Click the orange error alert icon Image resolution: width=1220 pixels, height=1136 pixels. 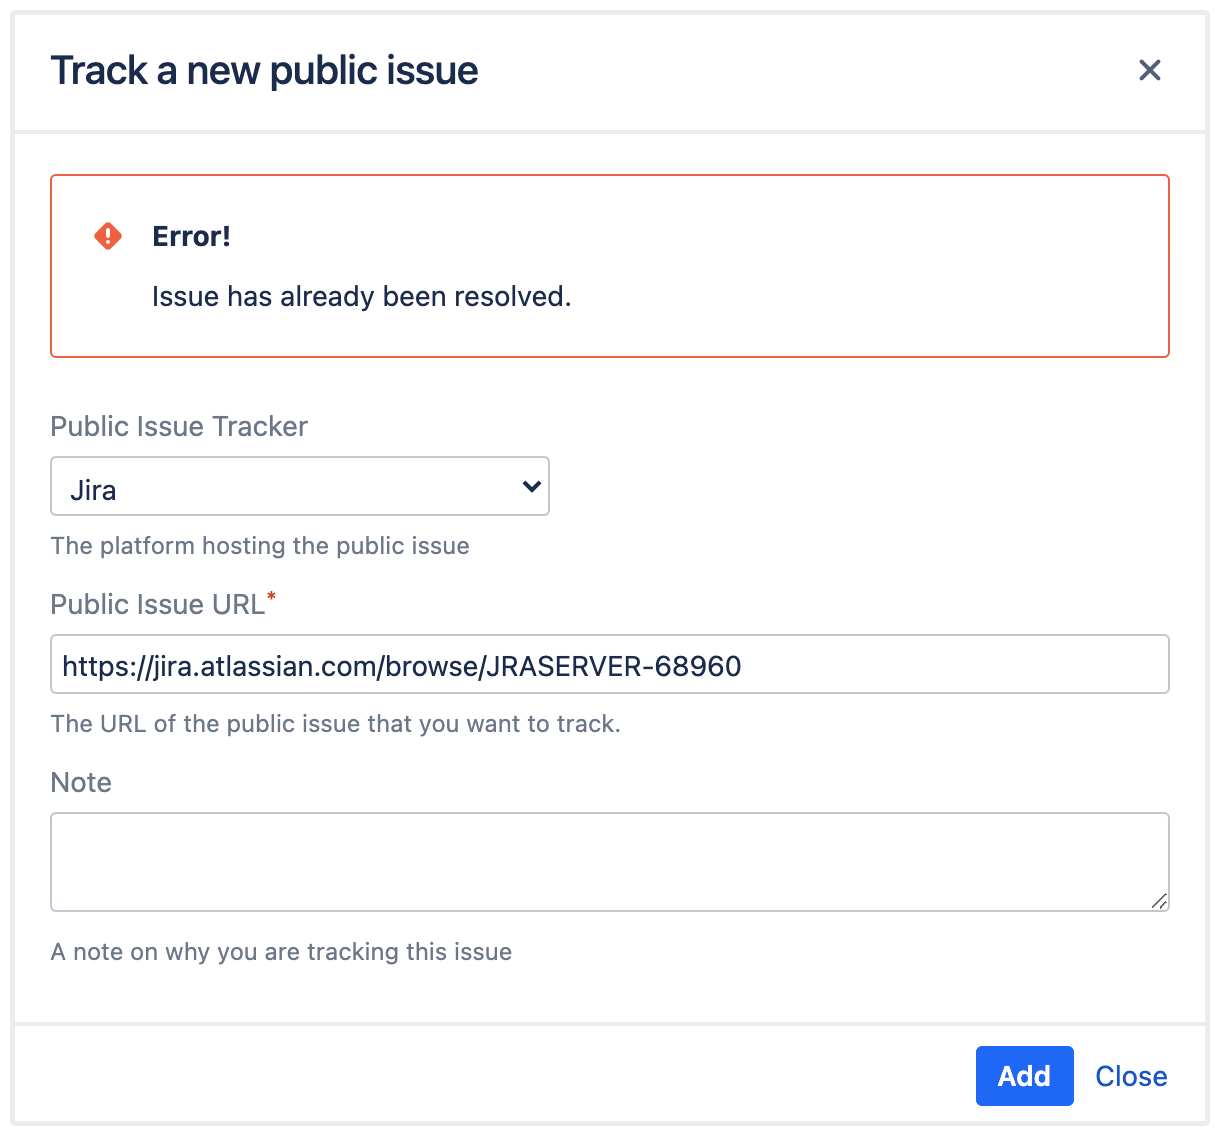pyautogui.click(x=107, y=235)
